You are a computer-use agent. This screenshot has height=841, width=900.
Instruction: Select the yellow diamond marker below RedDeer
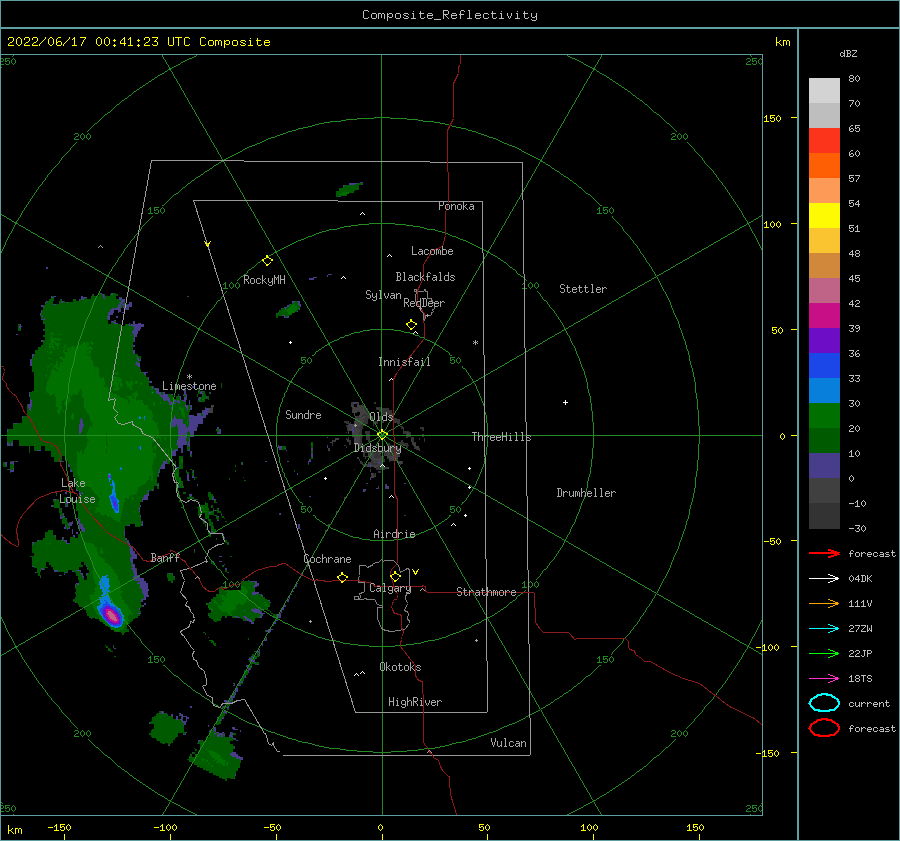pos(411,325)
